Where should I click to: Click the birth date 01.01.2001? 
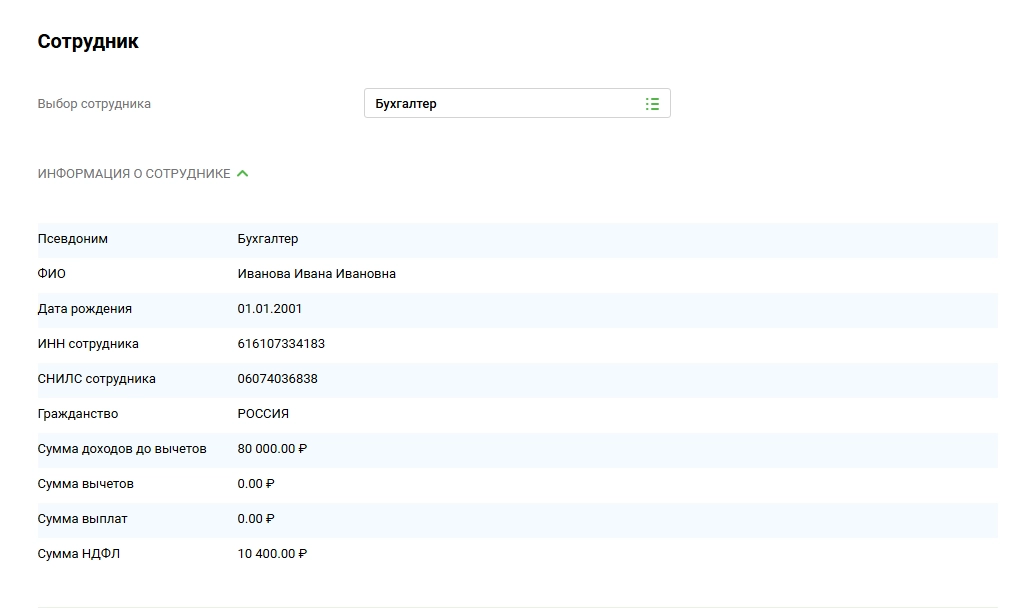coord(270,309)
